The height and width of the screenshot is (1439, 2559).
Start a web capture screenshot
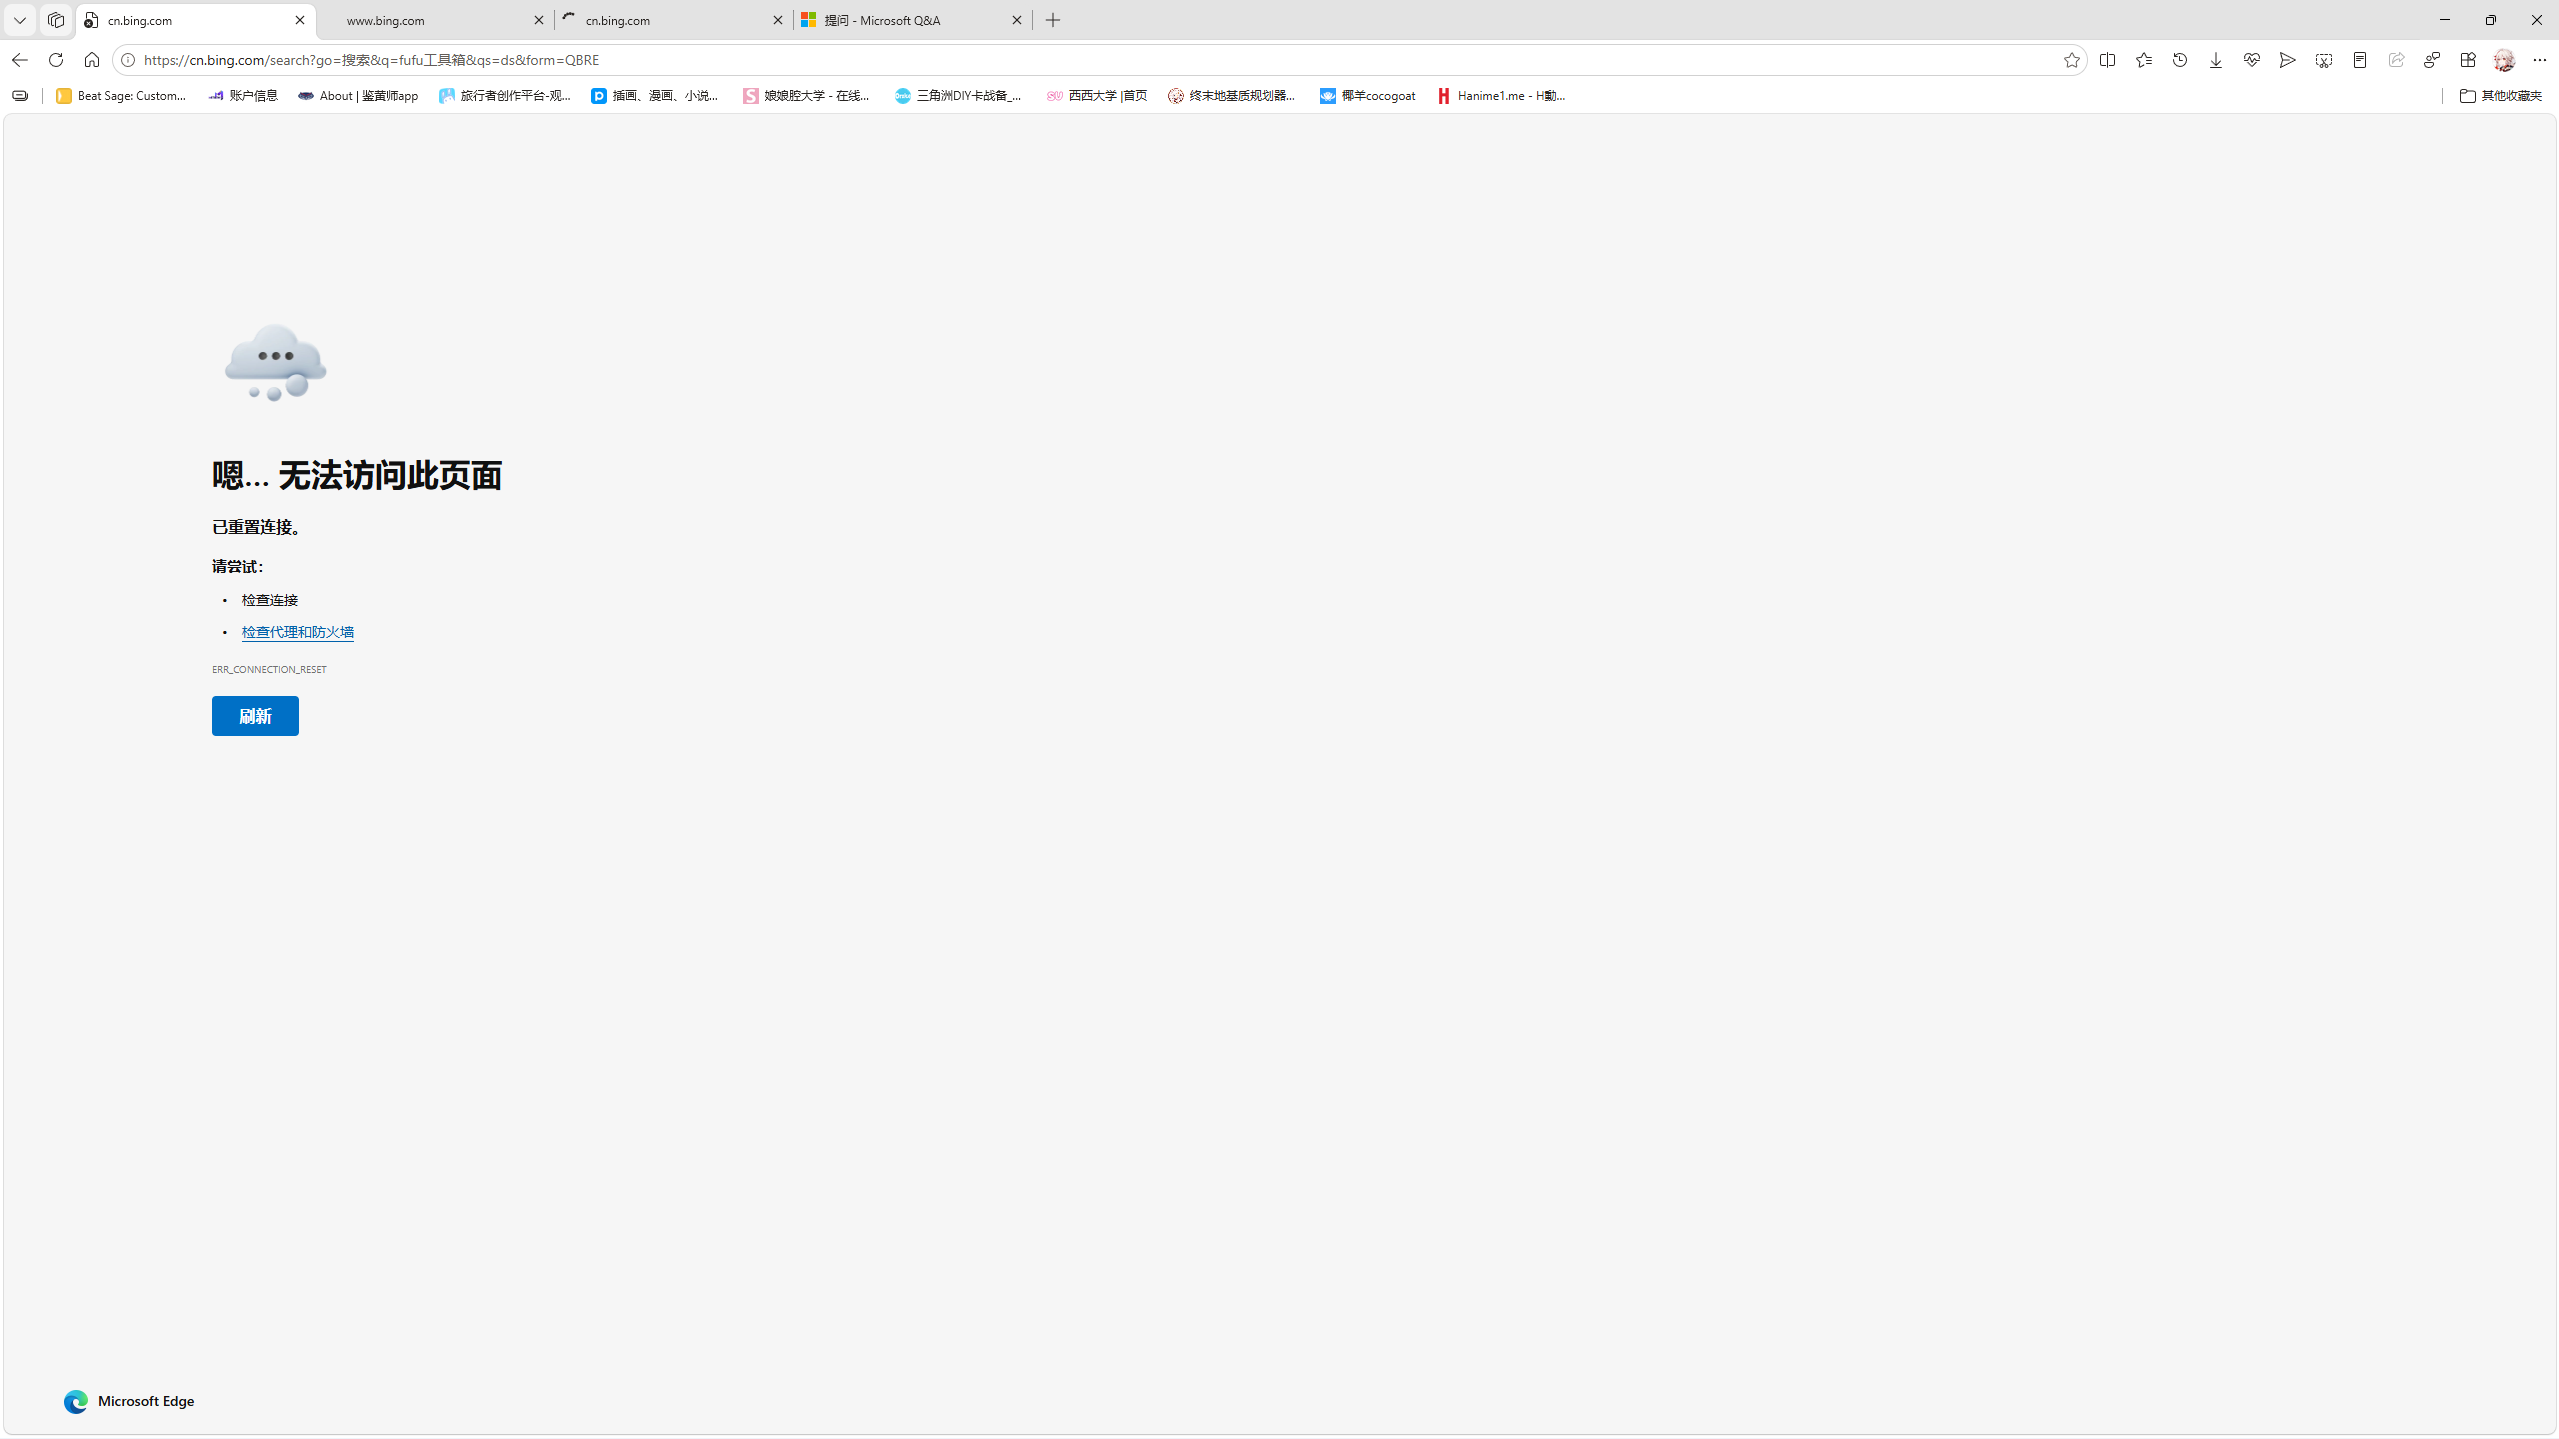(2324, 60)
